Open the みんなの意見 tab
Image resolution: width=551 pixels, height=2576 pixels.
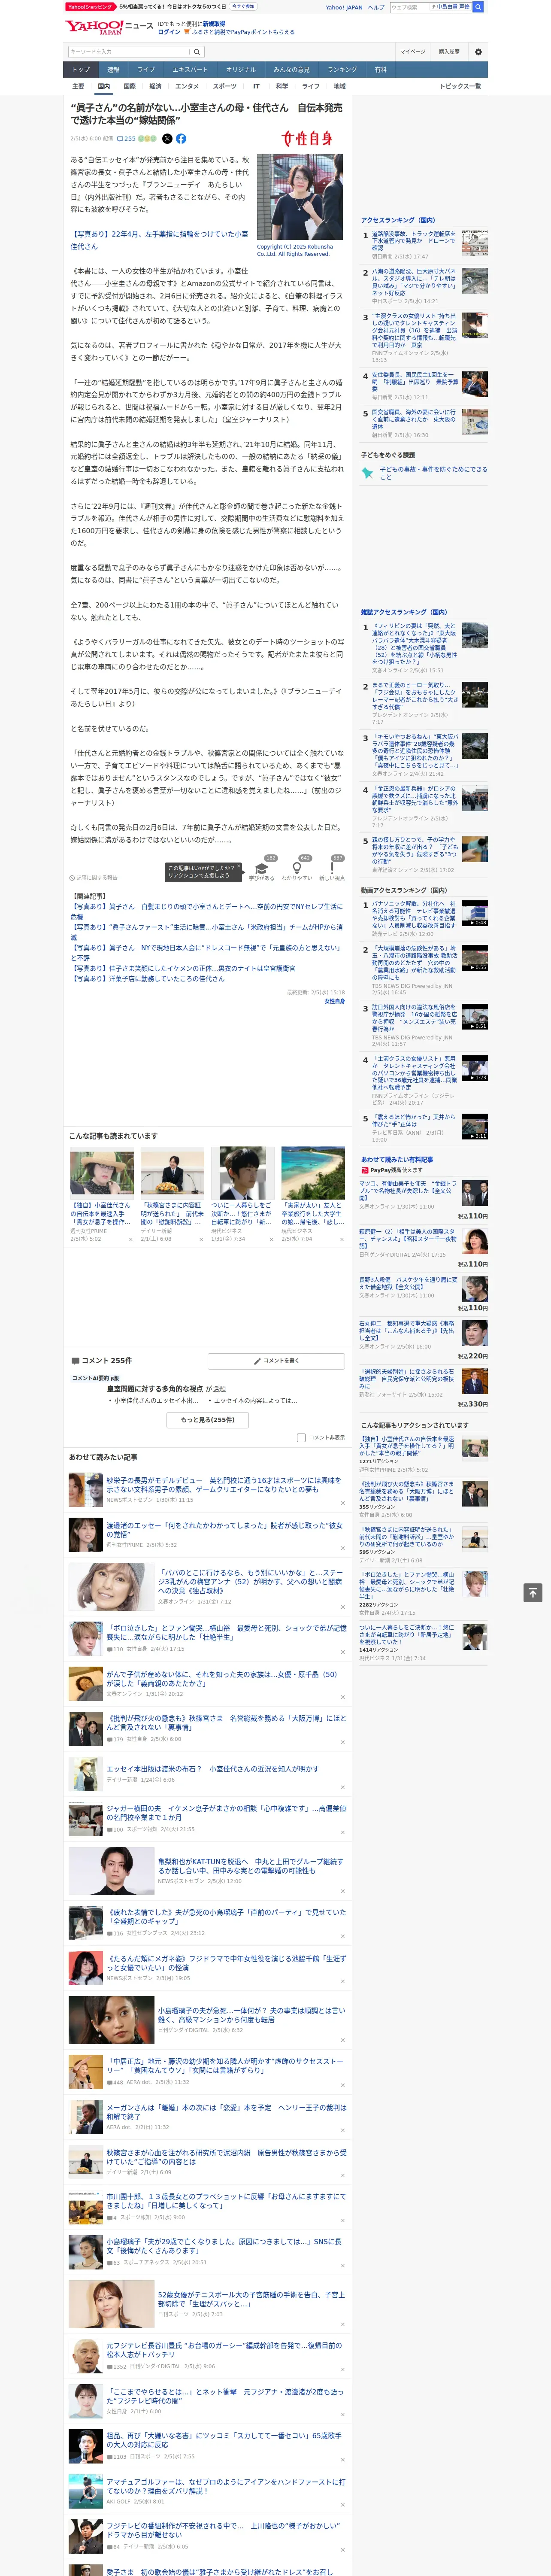292,69
